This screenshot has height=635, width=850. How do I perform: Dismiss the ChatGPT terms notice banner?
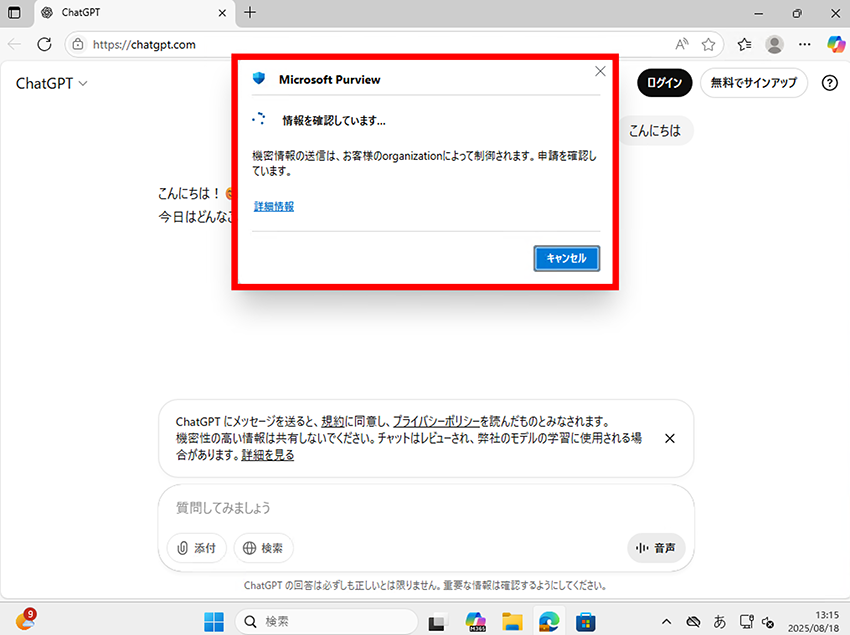[x=670, y=438]
